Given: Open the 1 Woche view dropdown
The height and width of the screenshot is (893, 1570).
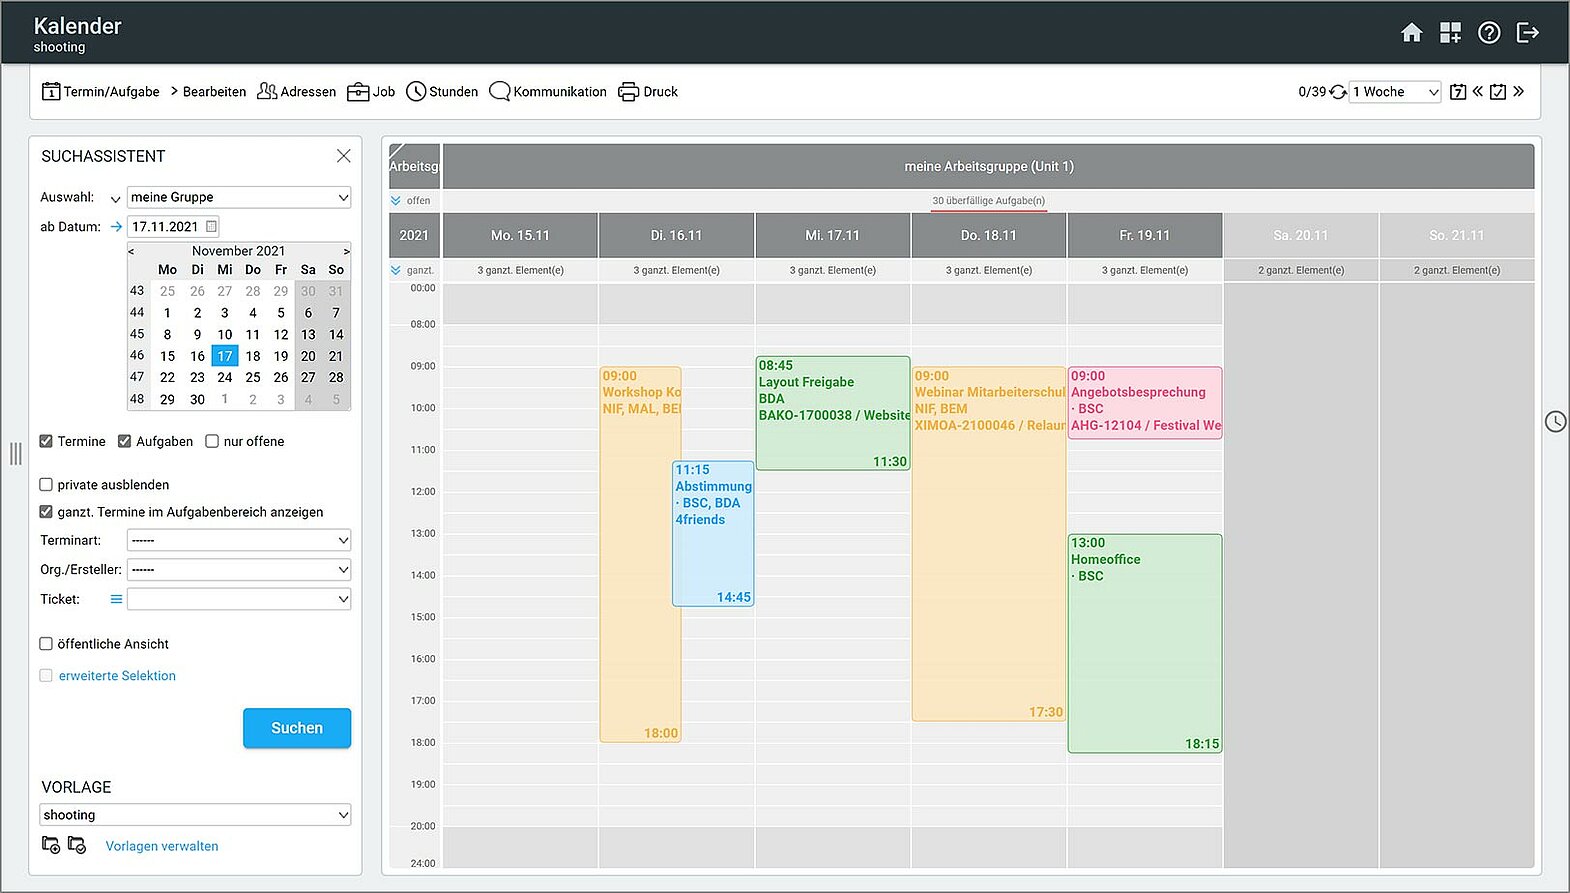Looking at the screenshot, I should (x=1395, y=92).
